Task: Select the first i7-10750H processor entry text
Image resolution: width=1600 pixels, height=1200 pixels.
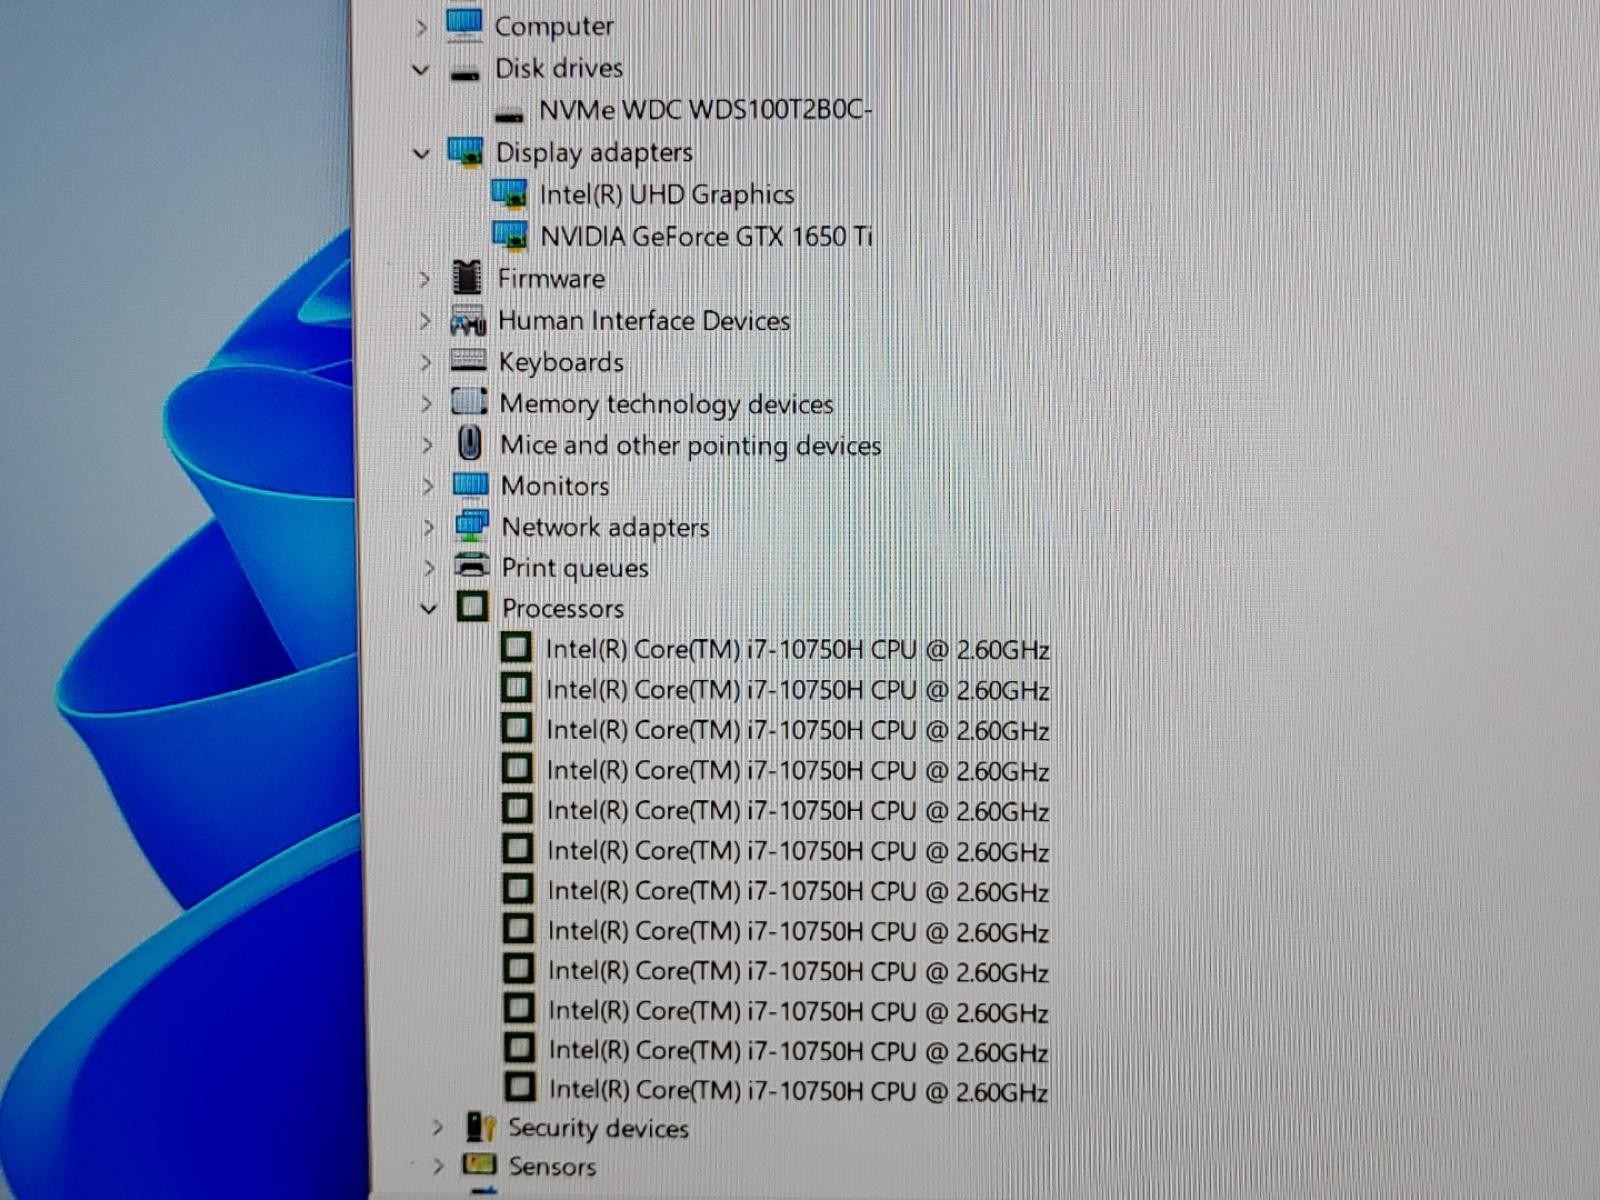Action: point(798,650)
